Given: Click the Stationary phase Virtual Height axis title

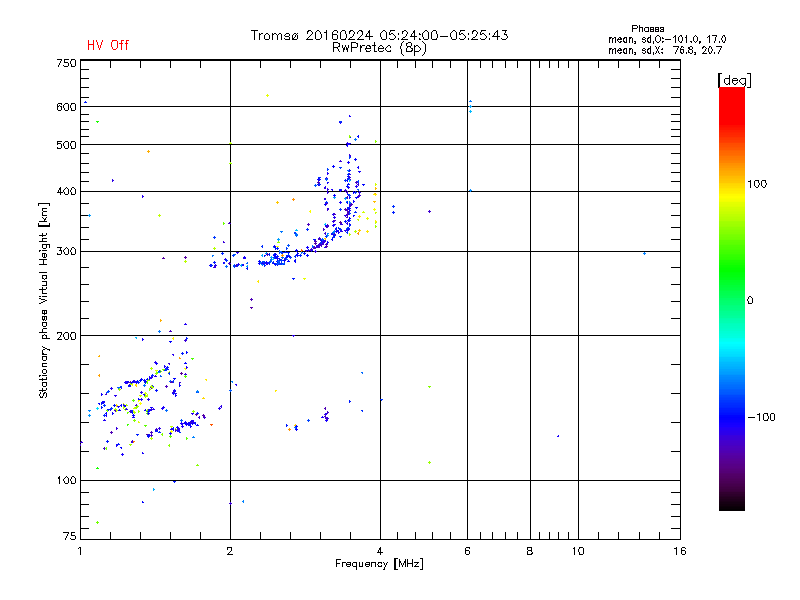Looking at the screenshot, I should coord(44,300).
